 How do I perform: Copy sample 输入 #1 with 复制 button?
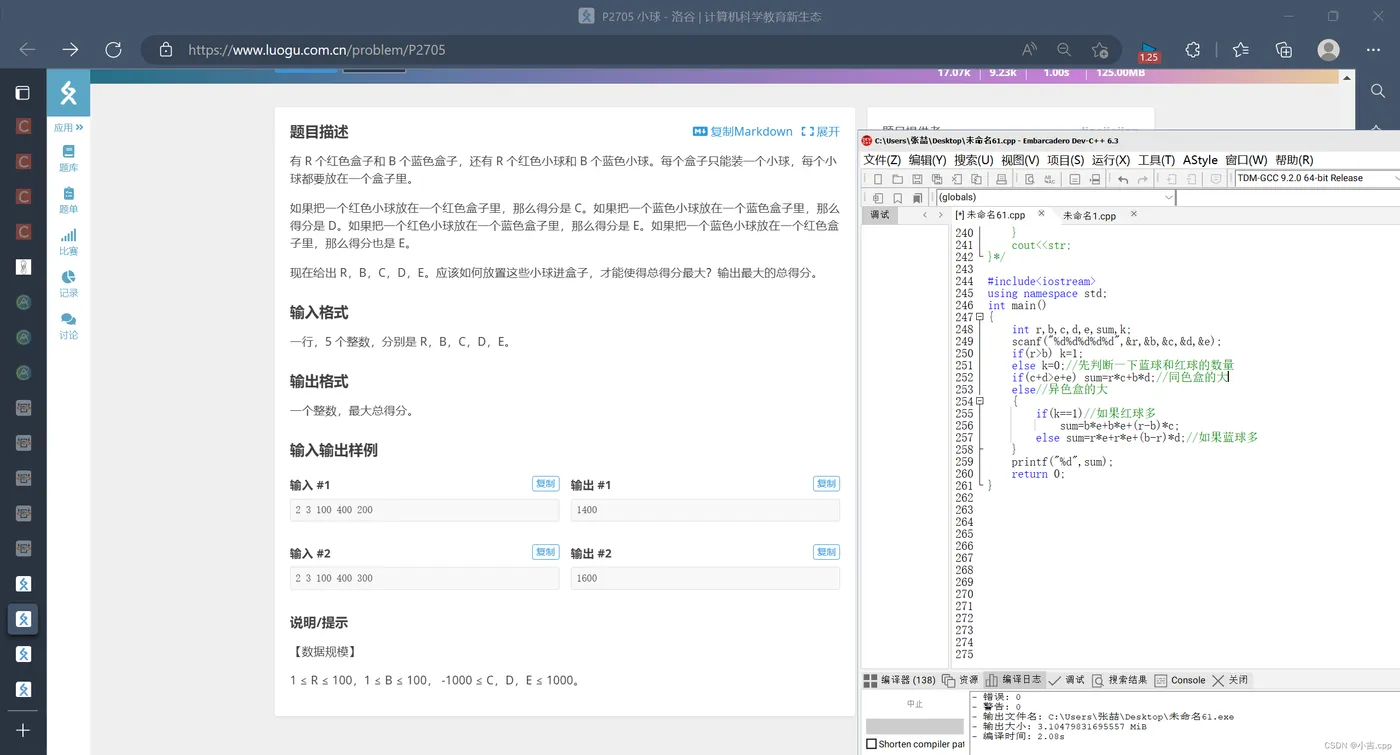545,484
